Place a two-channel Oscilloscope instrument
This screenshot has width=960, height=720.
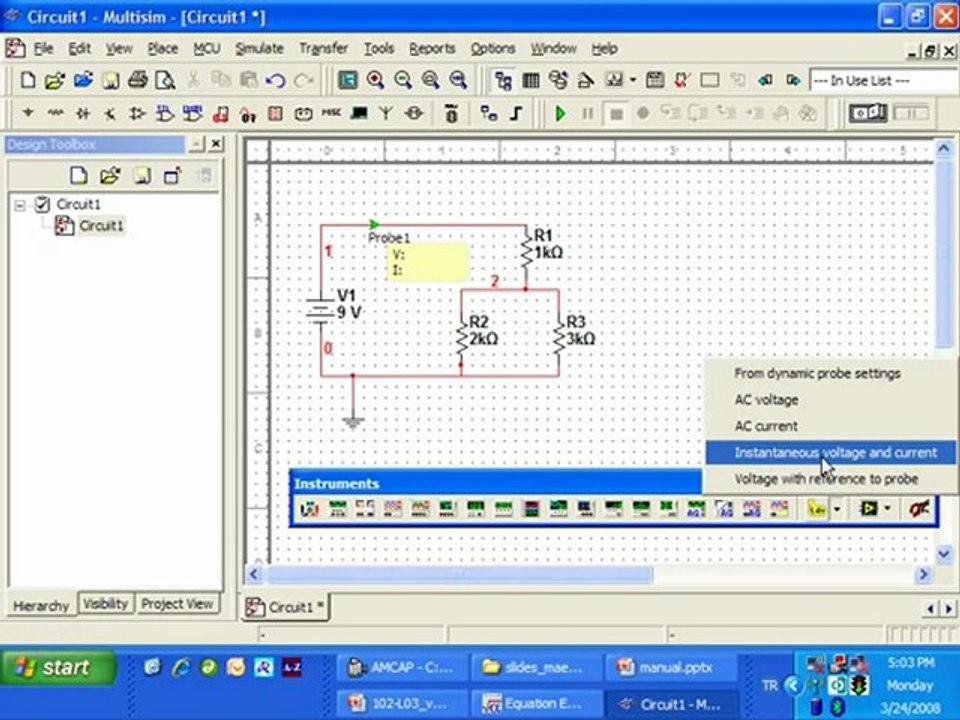392,508
